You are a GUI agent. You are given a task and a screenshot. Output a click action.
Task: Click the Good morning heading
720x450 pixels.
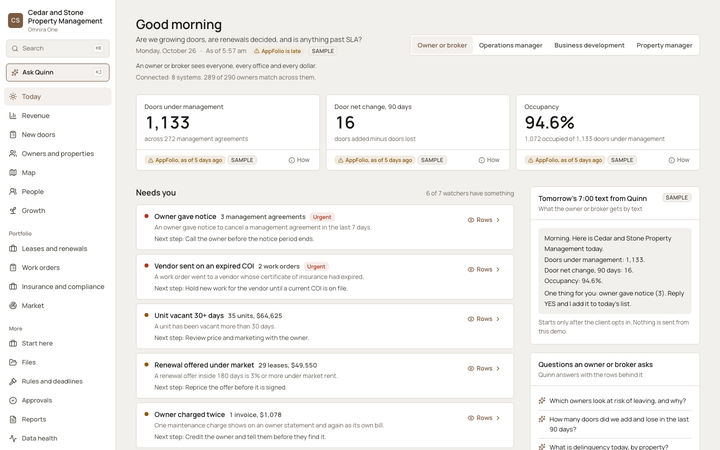tap(179, 24)
